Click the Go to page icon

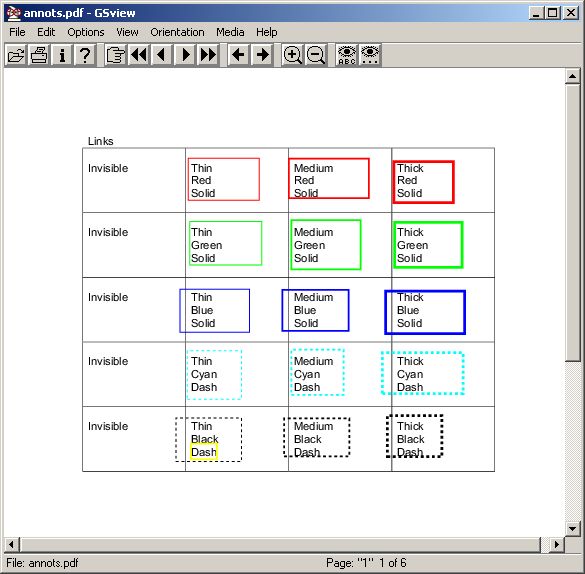(116, 55)
